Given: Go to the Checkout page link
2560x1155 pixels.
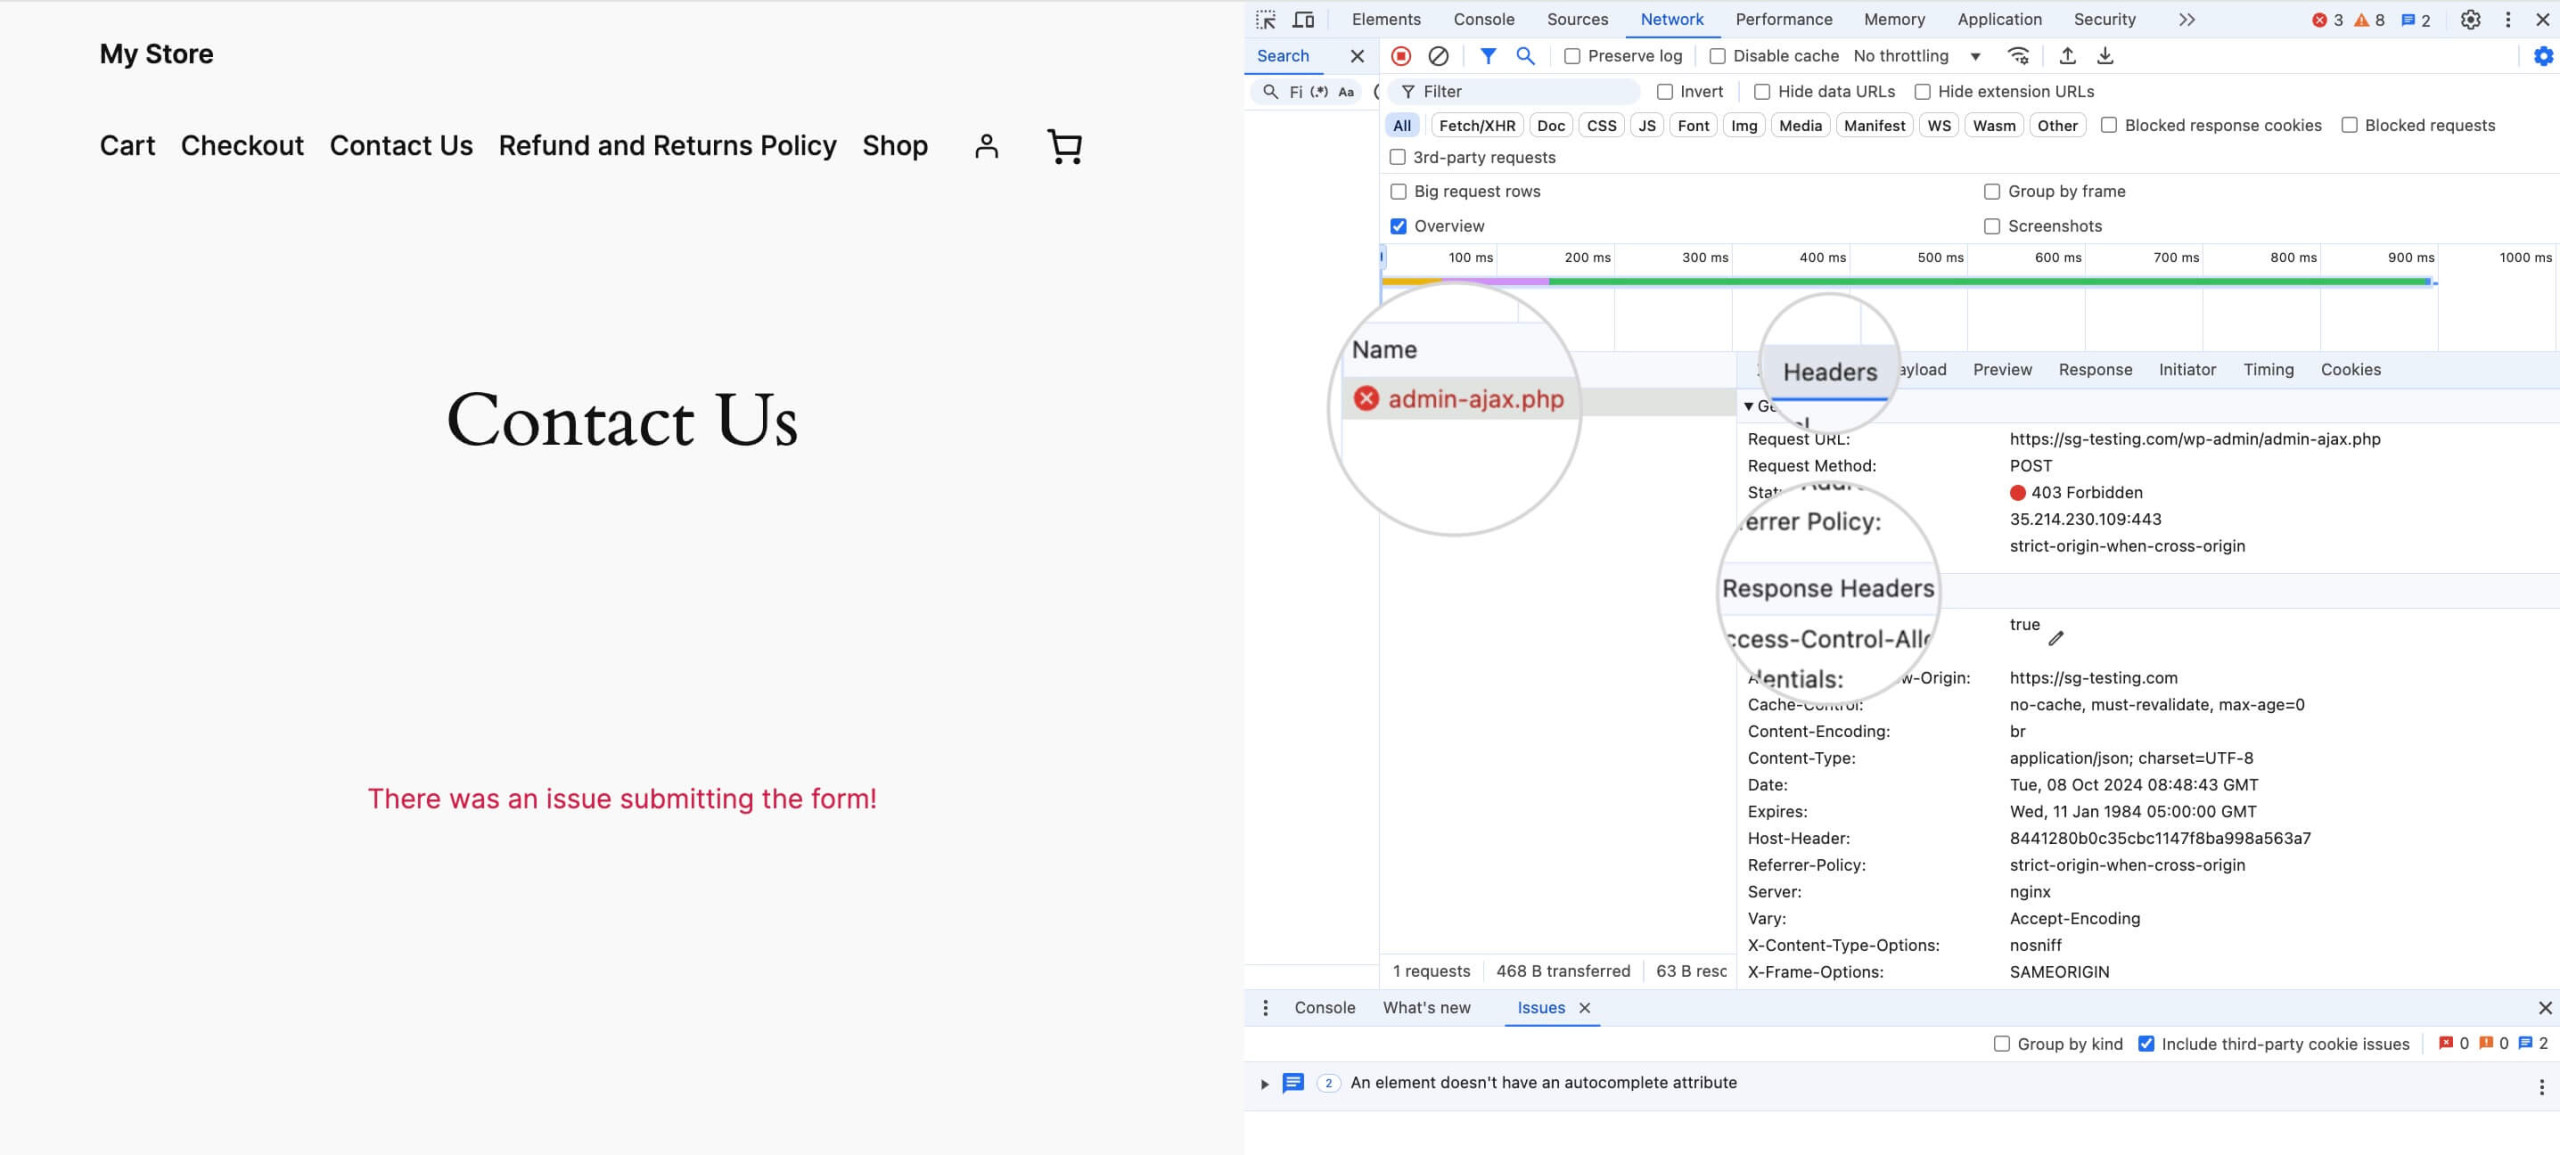Looking at the screenshot, I should click(242, 146).
